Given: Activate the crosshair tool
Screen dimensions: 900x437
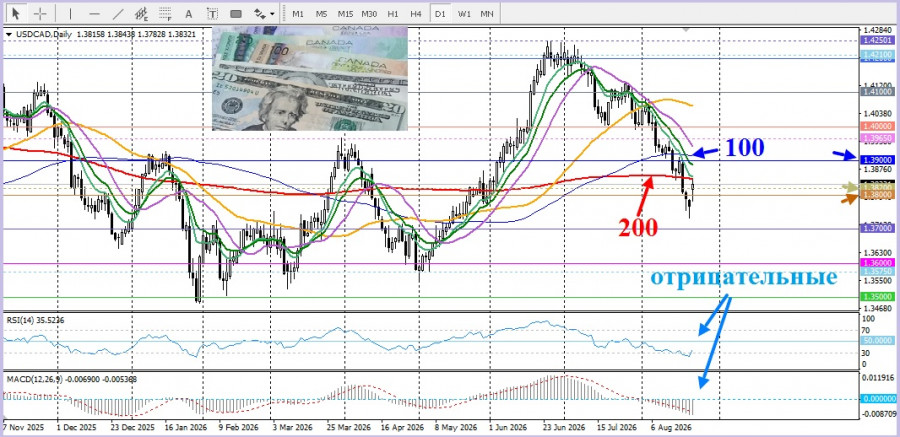Looking at the screenshot, I should [41, 13].
